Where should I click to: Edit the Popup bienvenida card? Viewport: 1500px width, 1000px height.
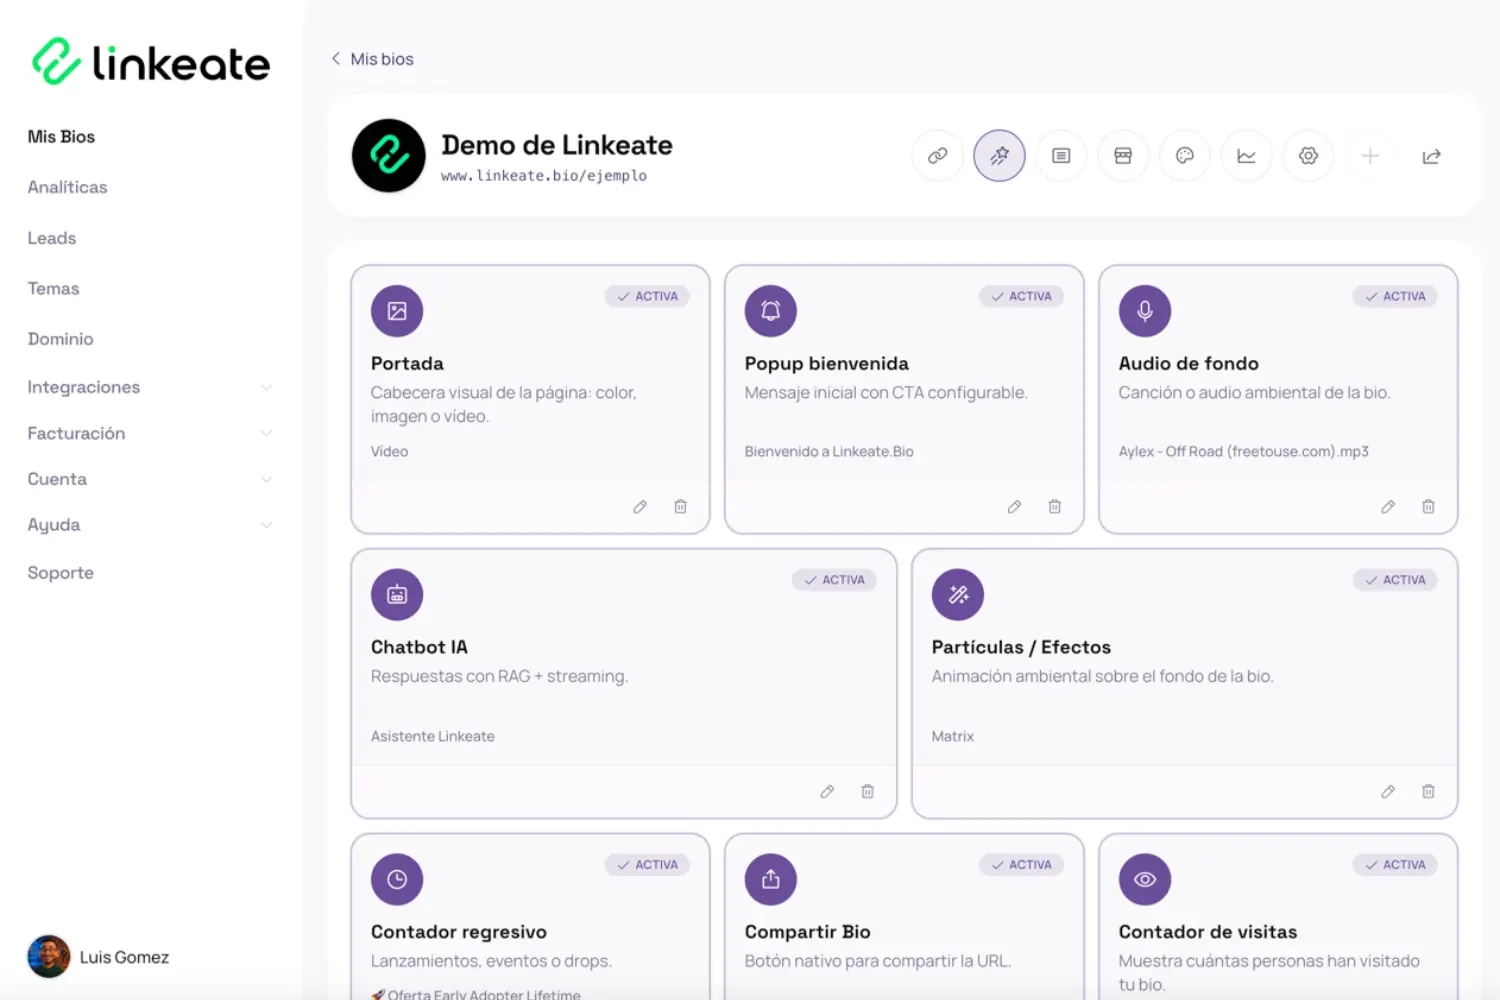pyautogui.click(x=1014, y=507)
